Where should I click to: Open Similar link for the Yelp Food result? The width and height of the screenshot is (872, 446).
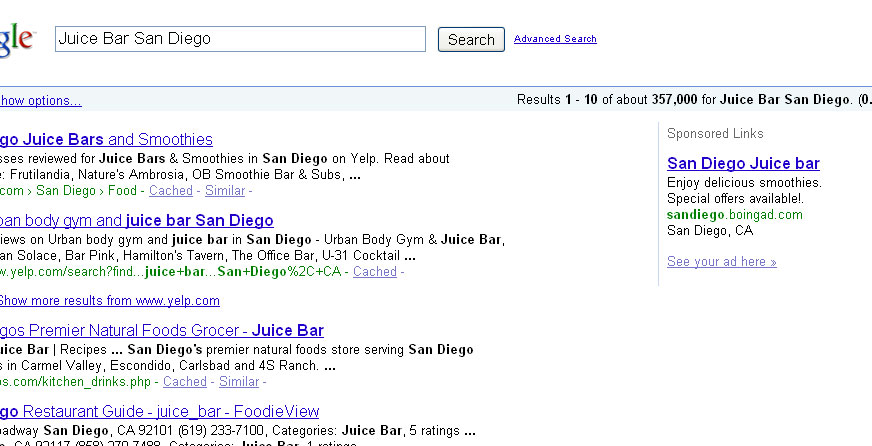coord(225,191)
